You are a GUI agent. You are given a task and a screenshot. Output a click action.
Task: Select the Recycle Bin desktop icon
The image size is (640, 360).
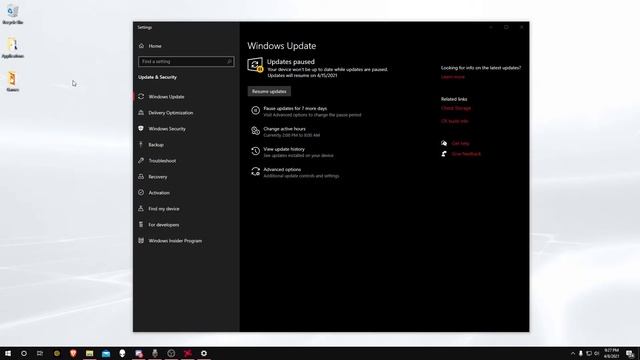pos(13,15)
